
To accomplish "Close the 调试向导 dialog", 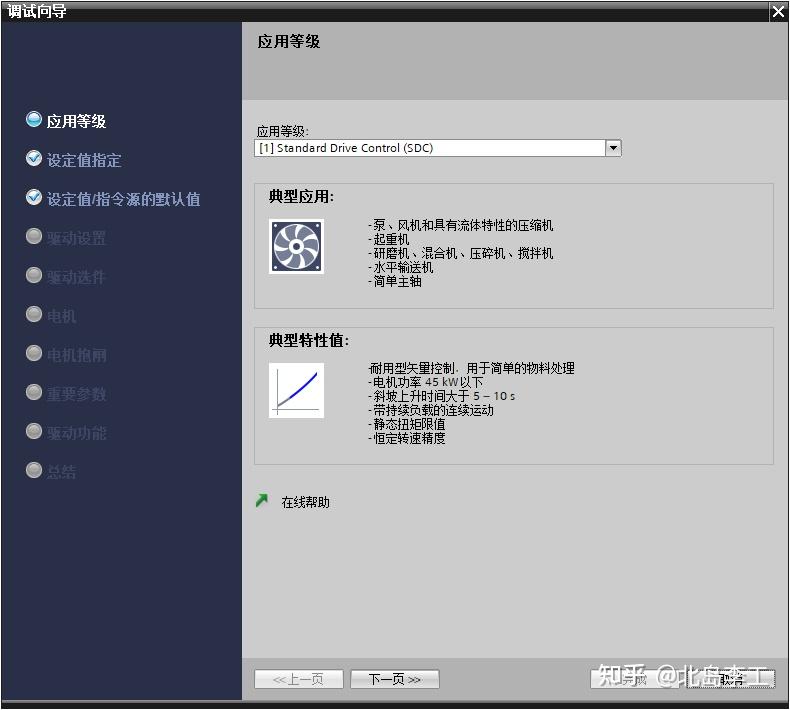I will pos(778,12).
